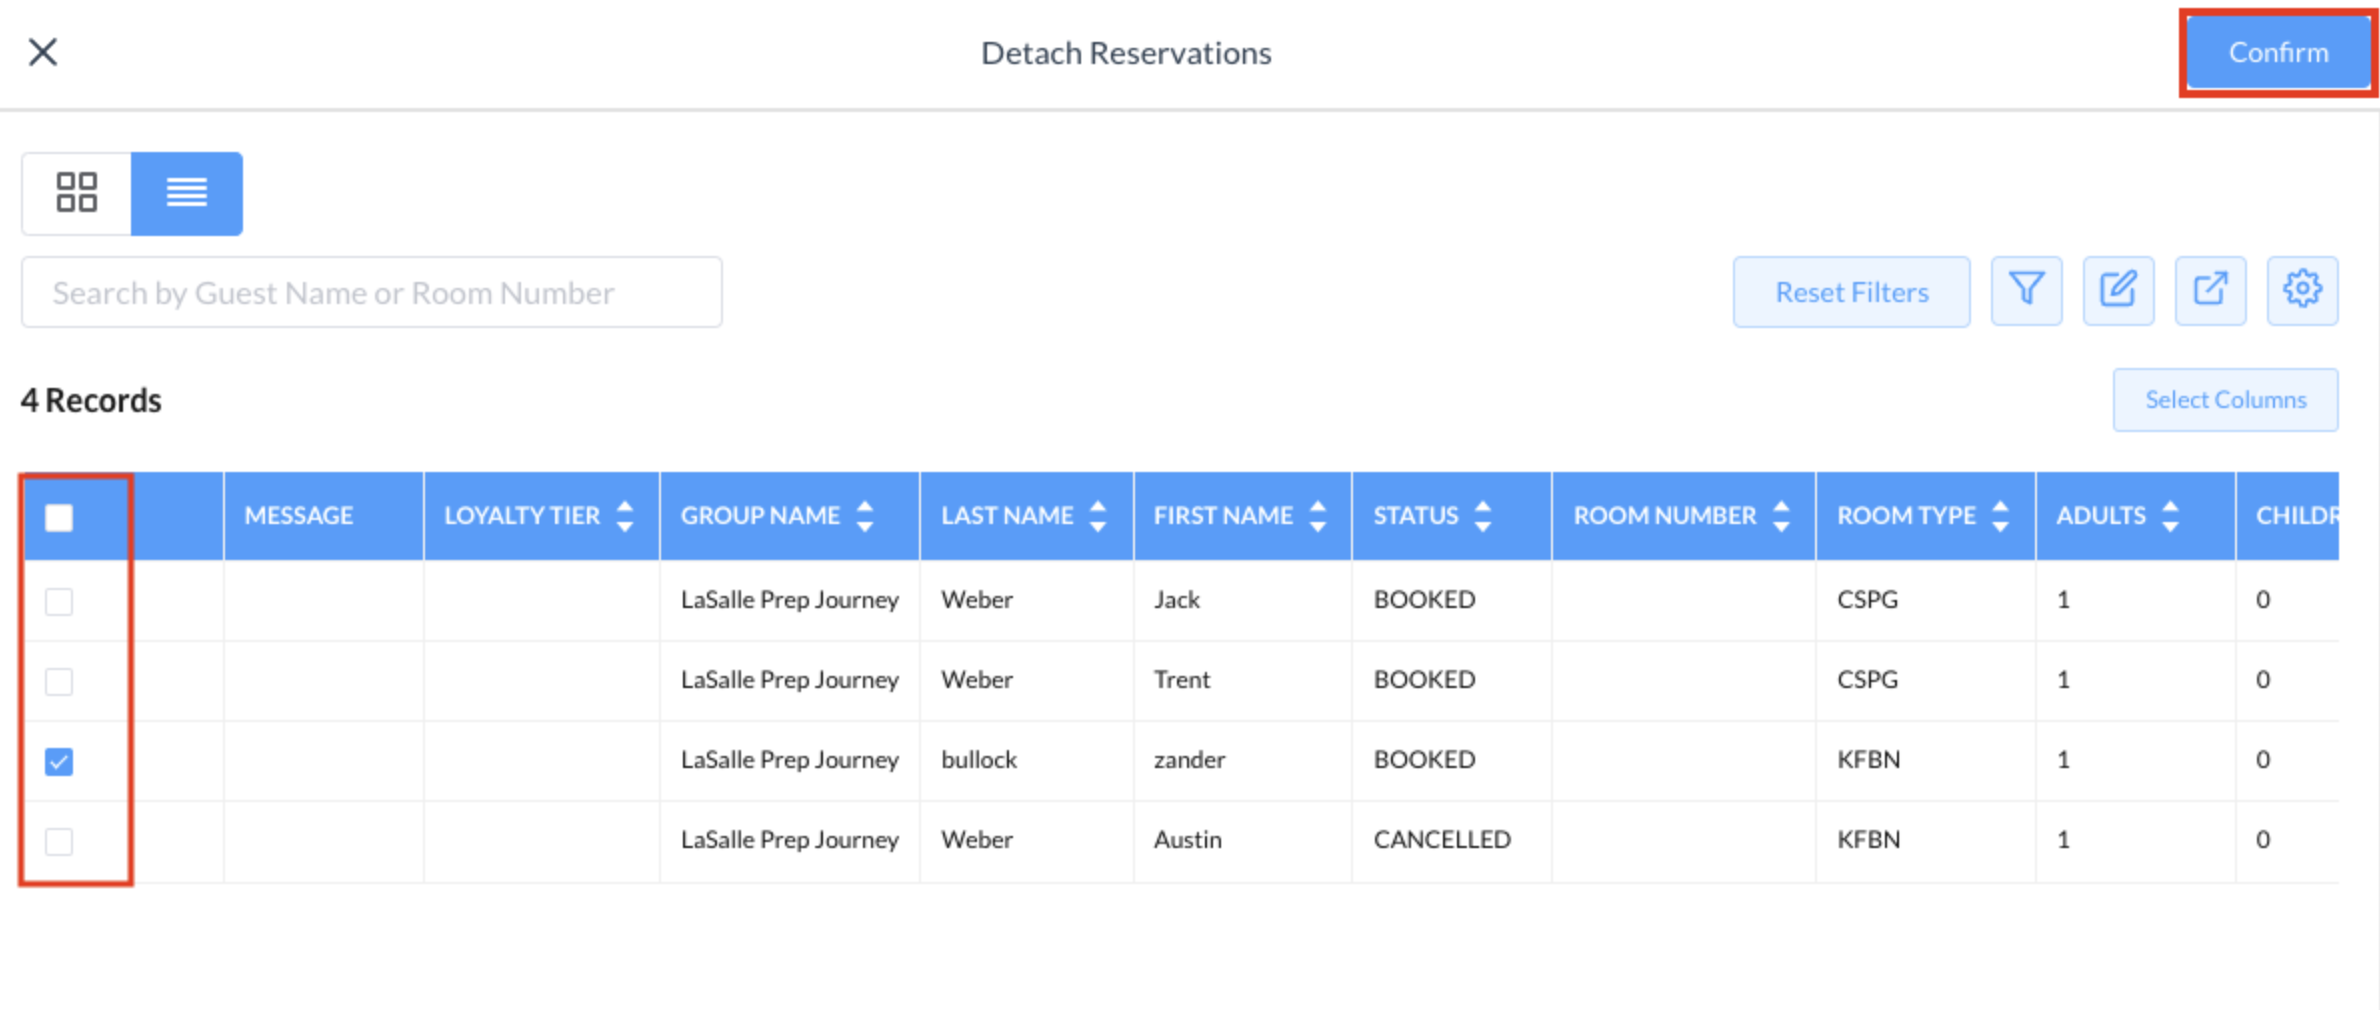Image resolution: width=2380 pixels, height=1010 pixels.
Task: Click Reset Filters button
Action: click(1851, 292)
